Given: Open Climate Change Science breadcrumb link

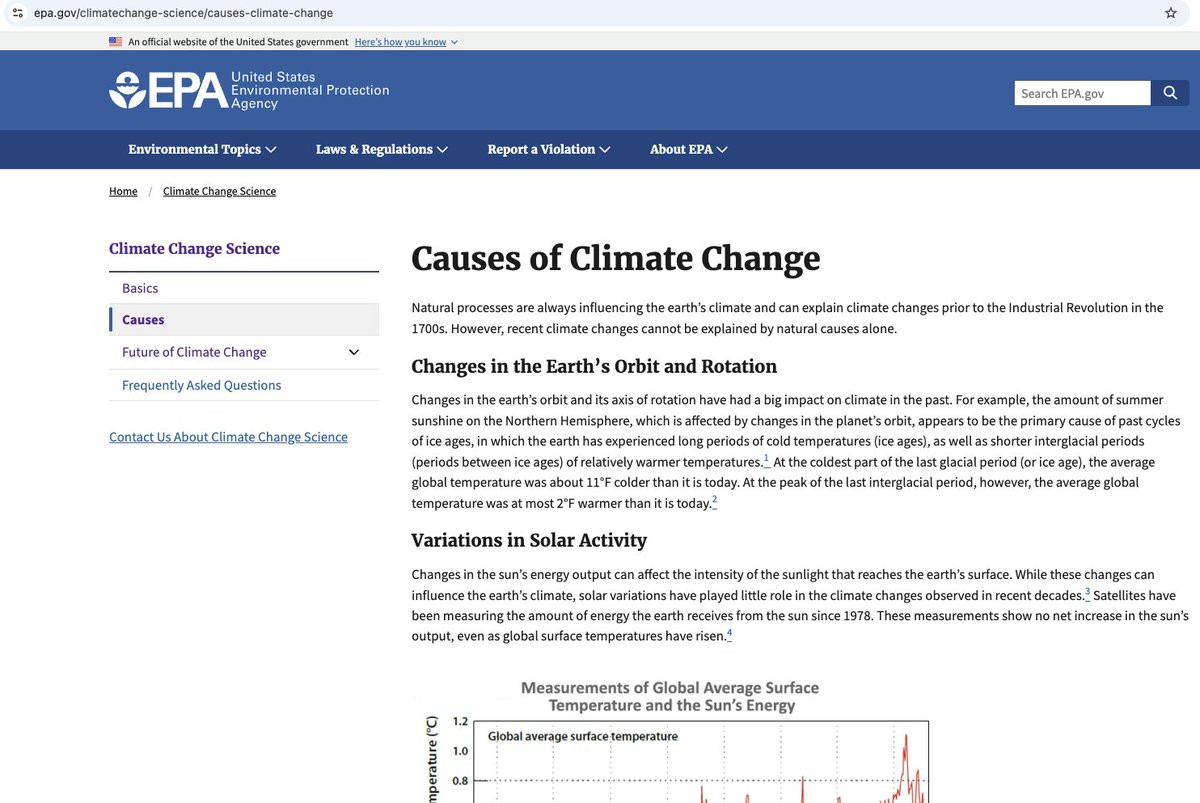Looking at the screenshot, I should (219, 191).
